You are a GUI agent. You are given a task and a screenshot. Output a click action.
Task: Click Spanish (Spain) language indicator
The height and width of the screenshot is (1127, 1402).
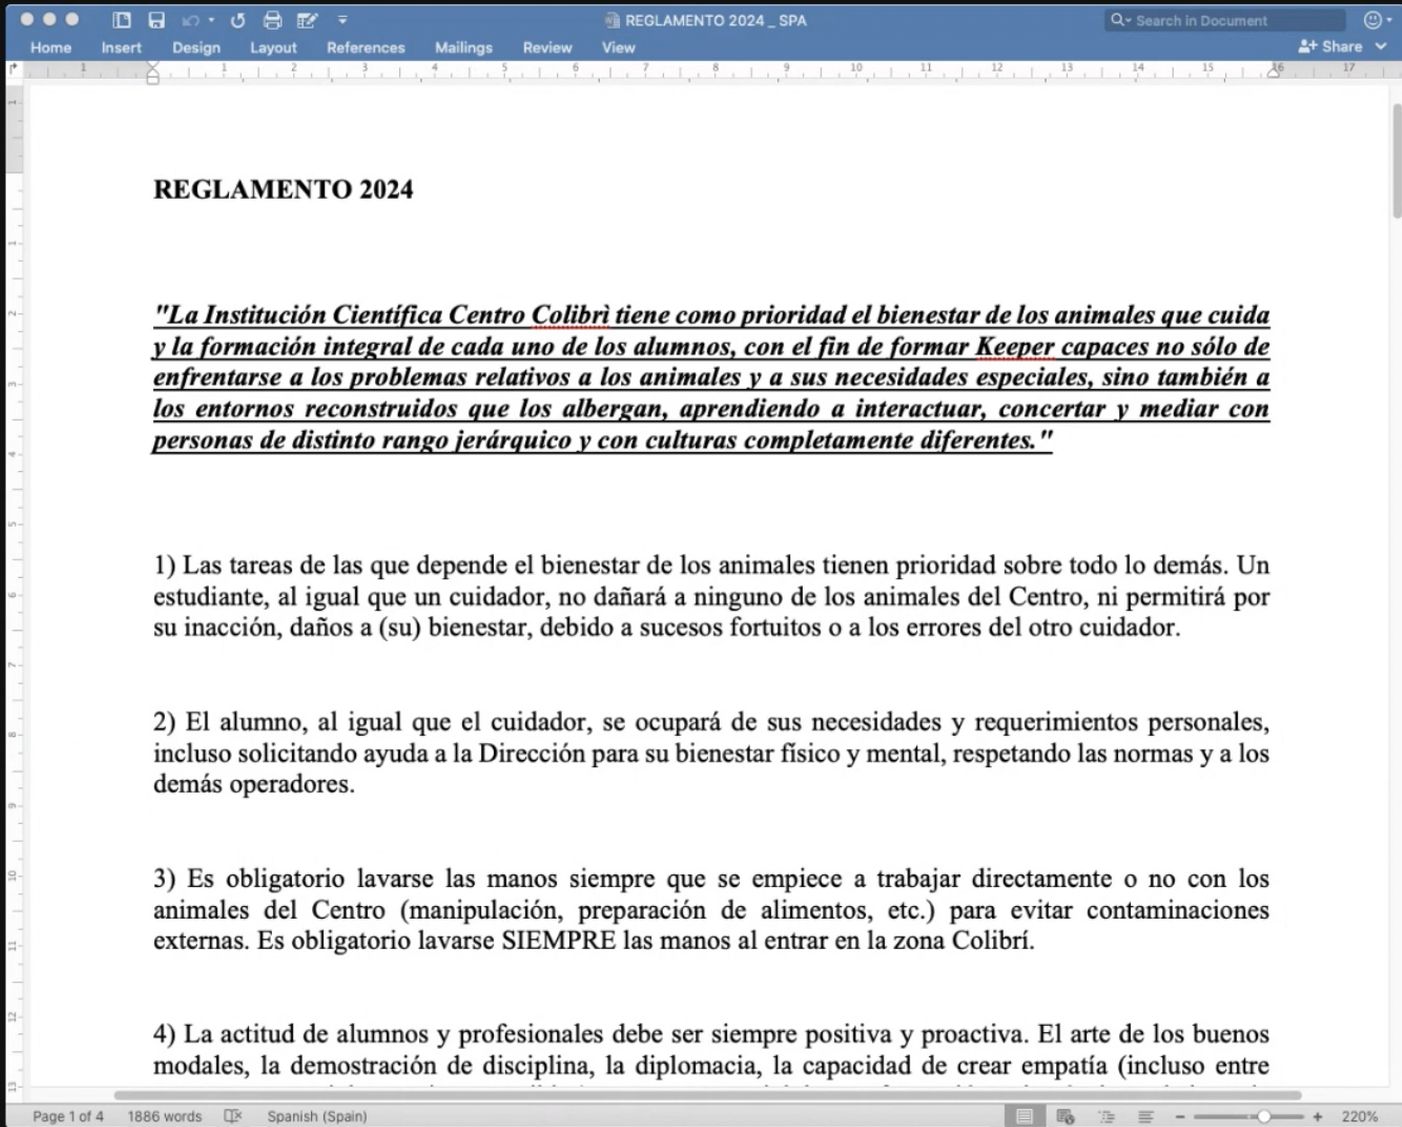(x=317, y=1116)
